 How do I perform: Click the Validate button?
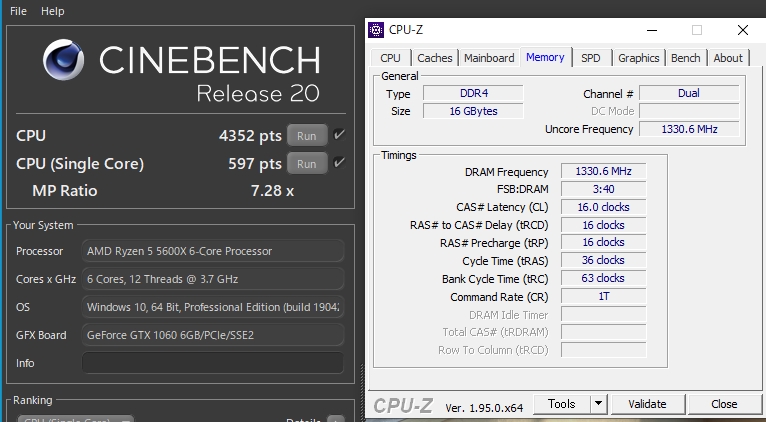(647, 404)
